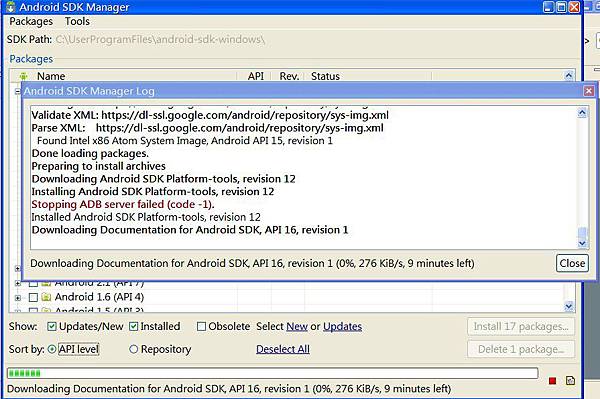Screen dimensions: 600x399
Task: Click the 'Parse XML' log line
Action: (207, 128)
